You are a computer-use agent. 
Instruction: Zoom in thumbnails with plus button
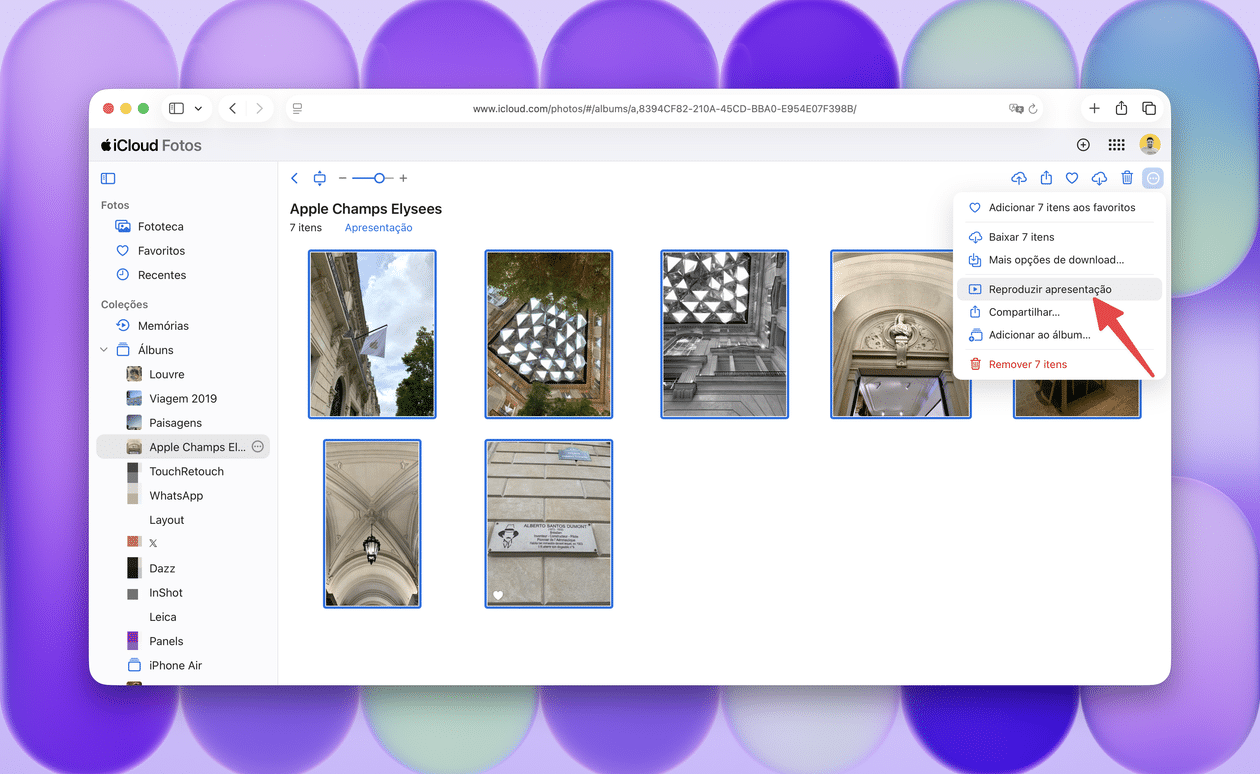[403, 178]
